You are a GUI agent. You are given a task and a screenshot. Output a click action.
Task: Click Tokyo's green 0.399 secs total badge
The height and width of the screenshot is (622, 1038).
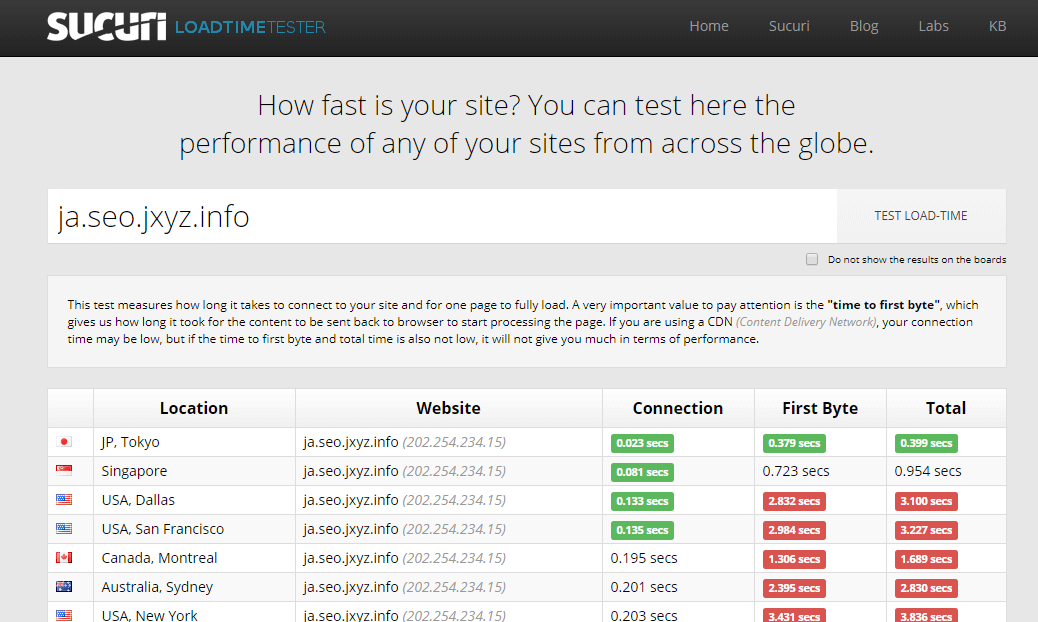coord(926,443)
